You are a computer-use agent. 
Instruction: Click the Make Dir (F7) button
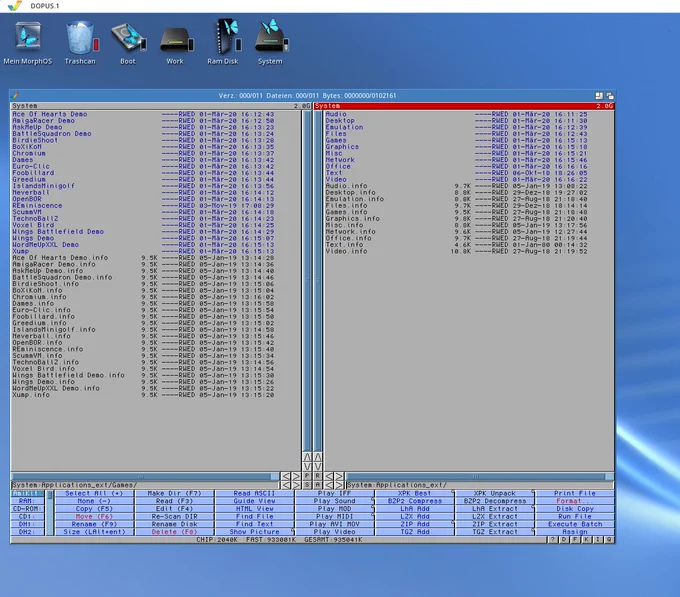(175, 493)
